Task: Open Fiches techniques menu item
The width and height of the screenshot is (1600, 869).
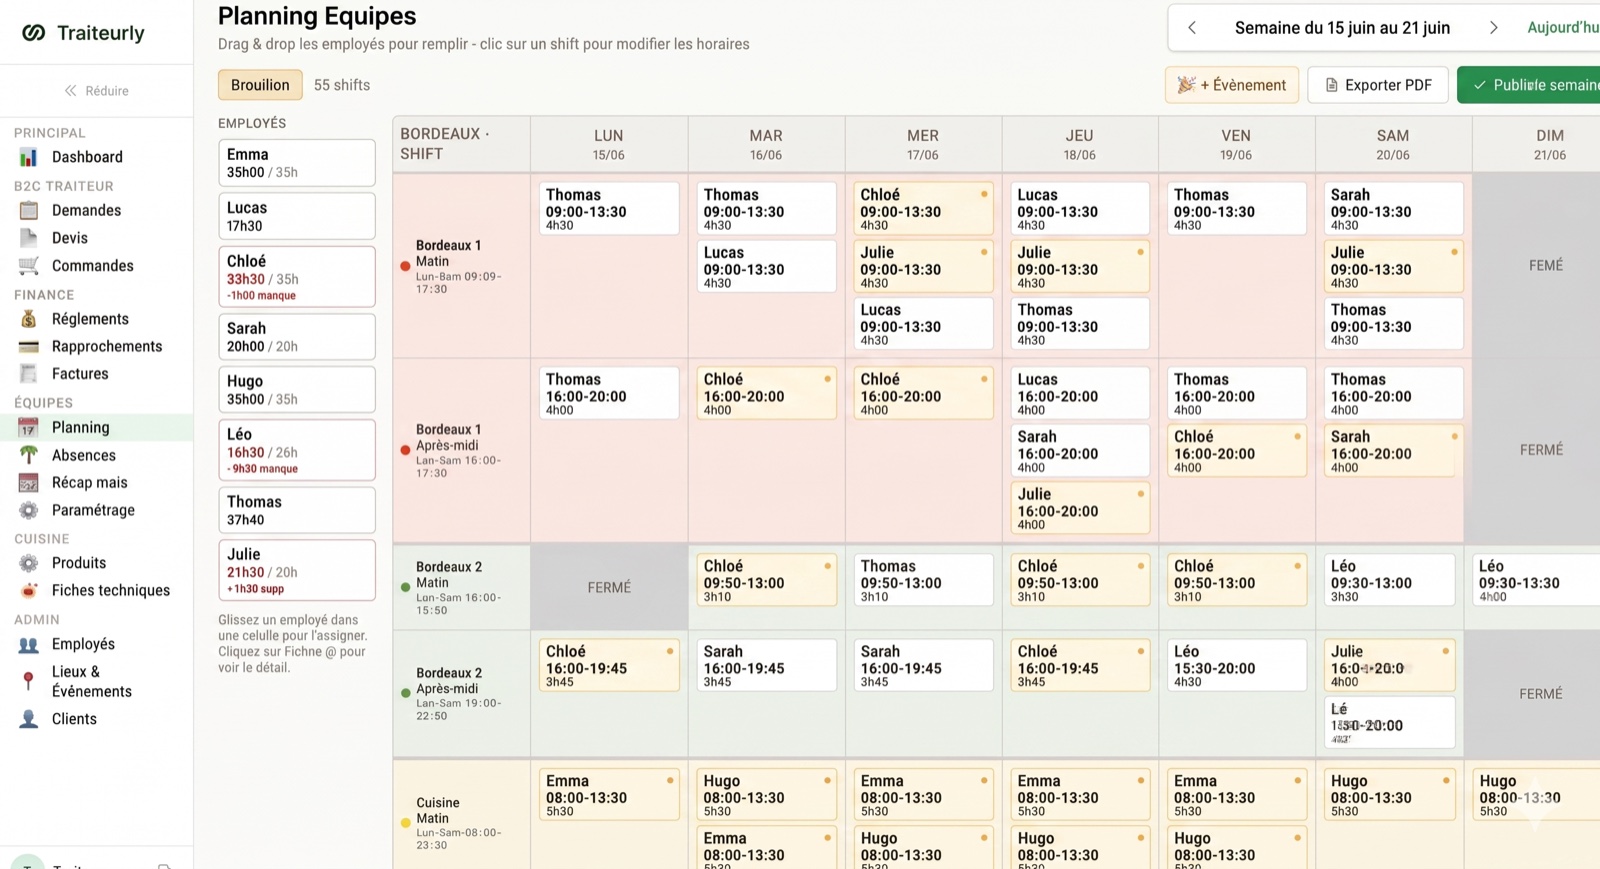Action: pos(111,591)
